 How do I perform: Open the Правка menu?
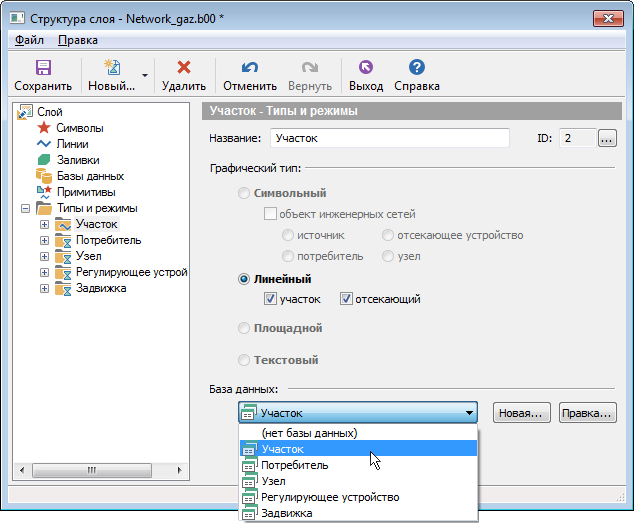[78, 41]
